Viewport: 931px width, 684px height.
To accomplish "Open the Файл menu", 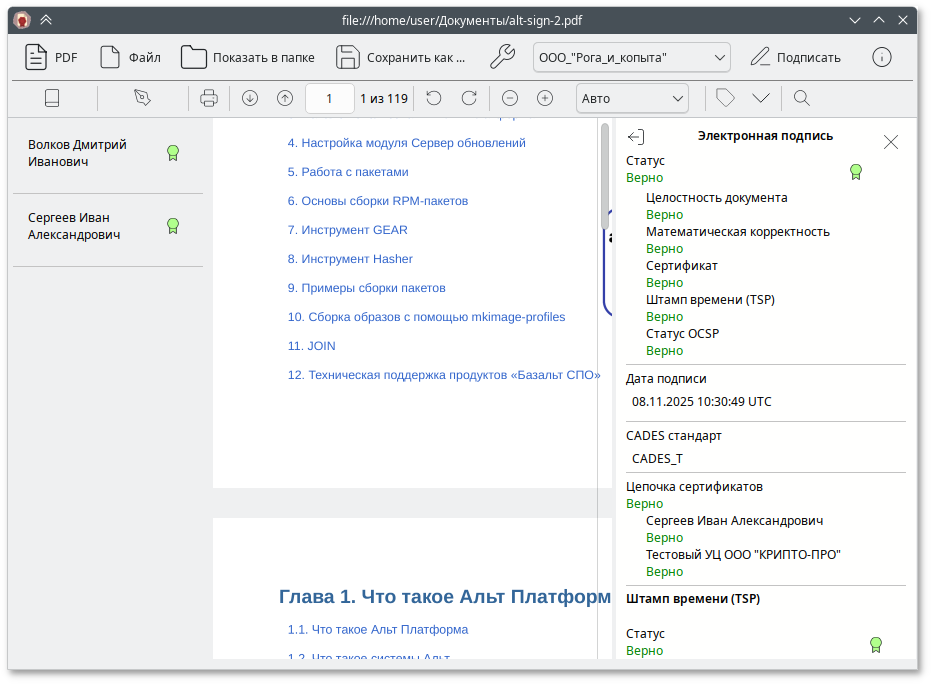I will pyautogui.click(x=130, y=58).
